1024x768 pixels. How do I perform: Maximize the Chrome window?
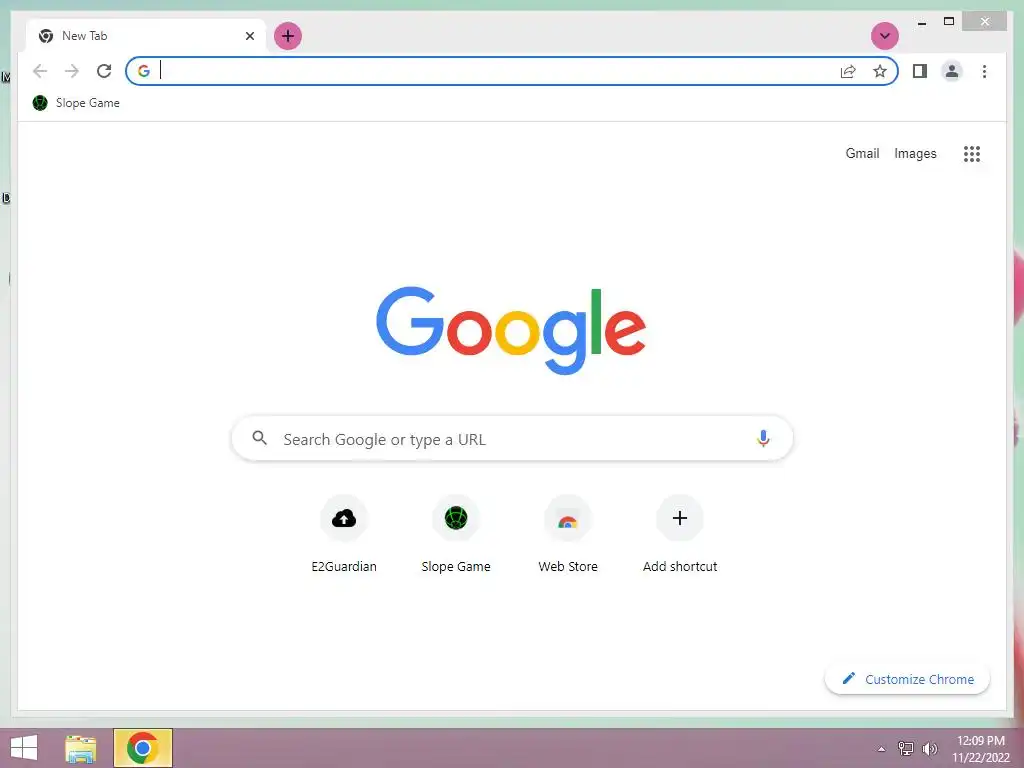[x=949, y=22]
